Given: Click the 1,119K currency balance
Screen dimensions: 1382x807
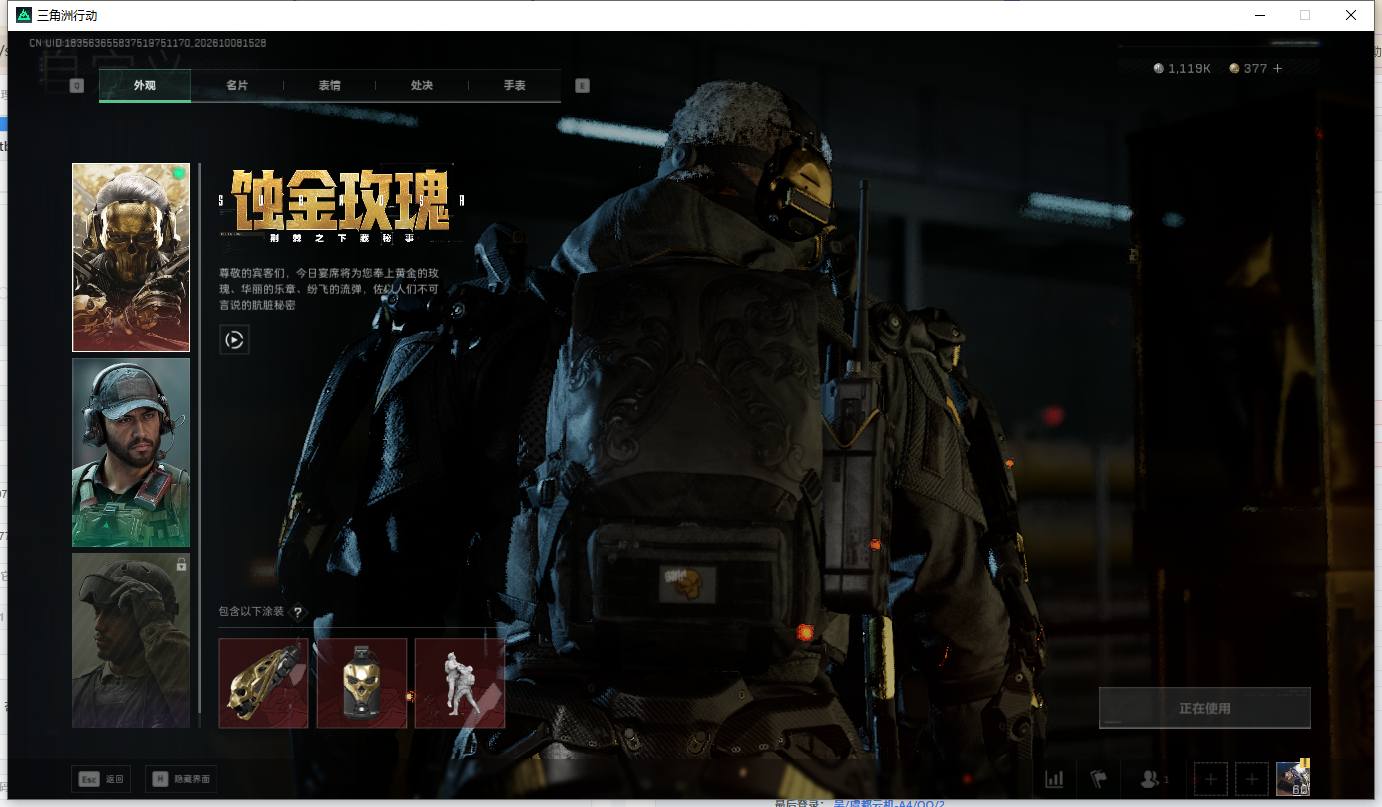Looking at the screenshot, I should [1182, 68].
